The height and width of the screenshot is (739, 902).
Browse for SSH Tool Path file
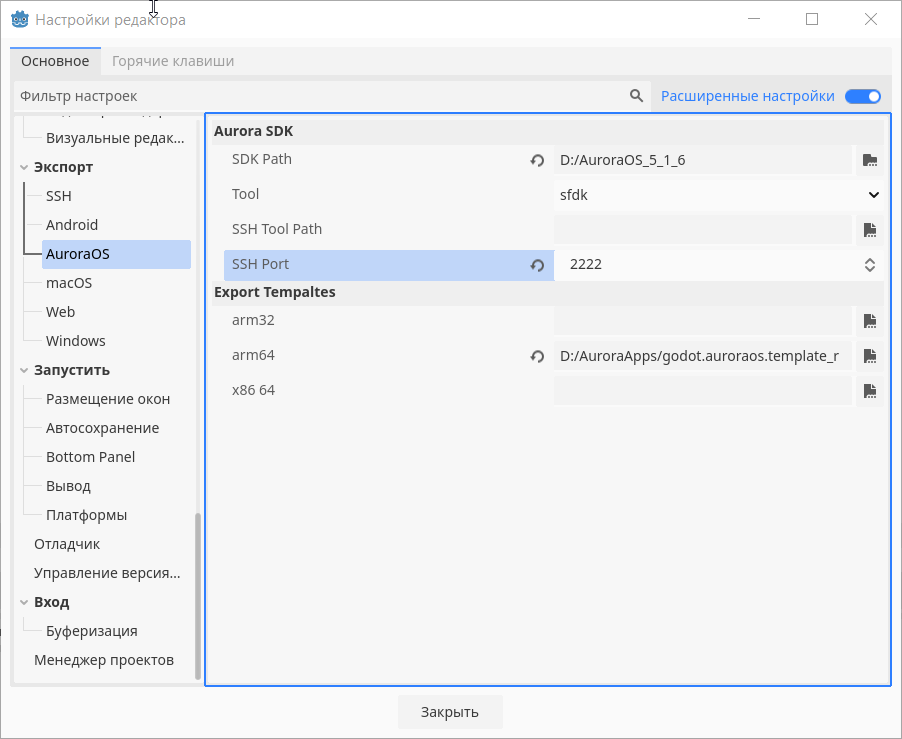869,230
